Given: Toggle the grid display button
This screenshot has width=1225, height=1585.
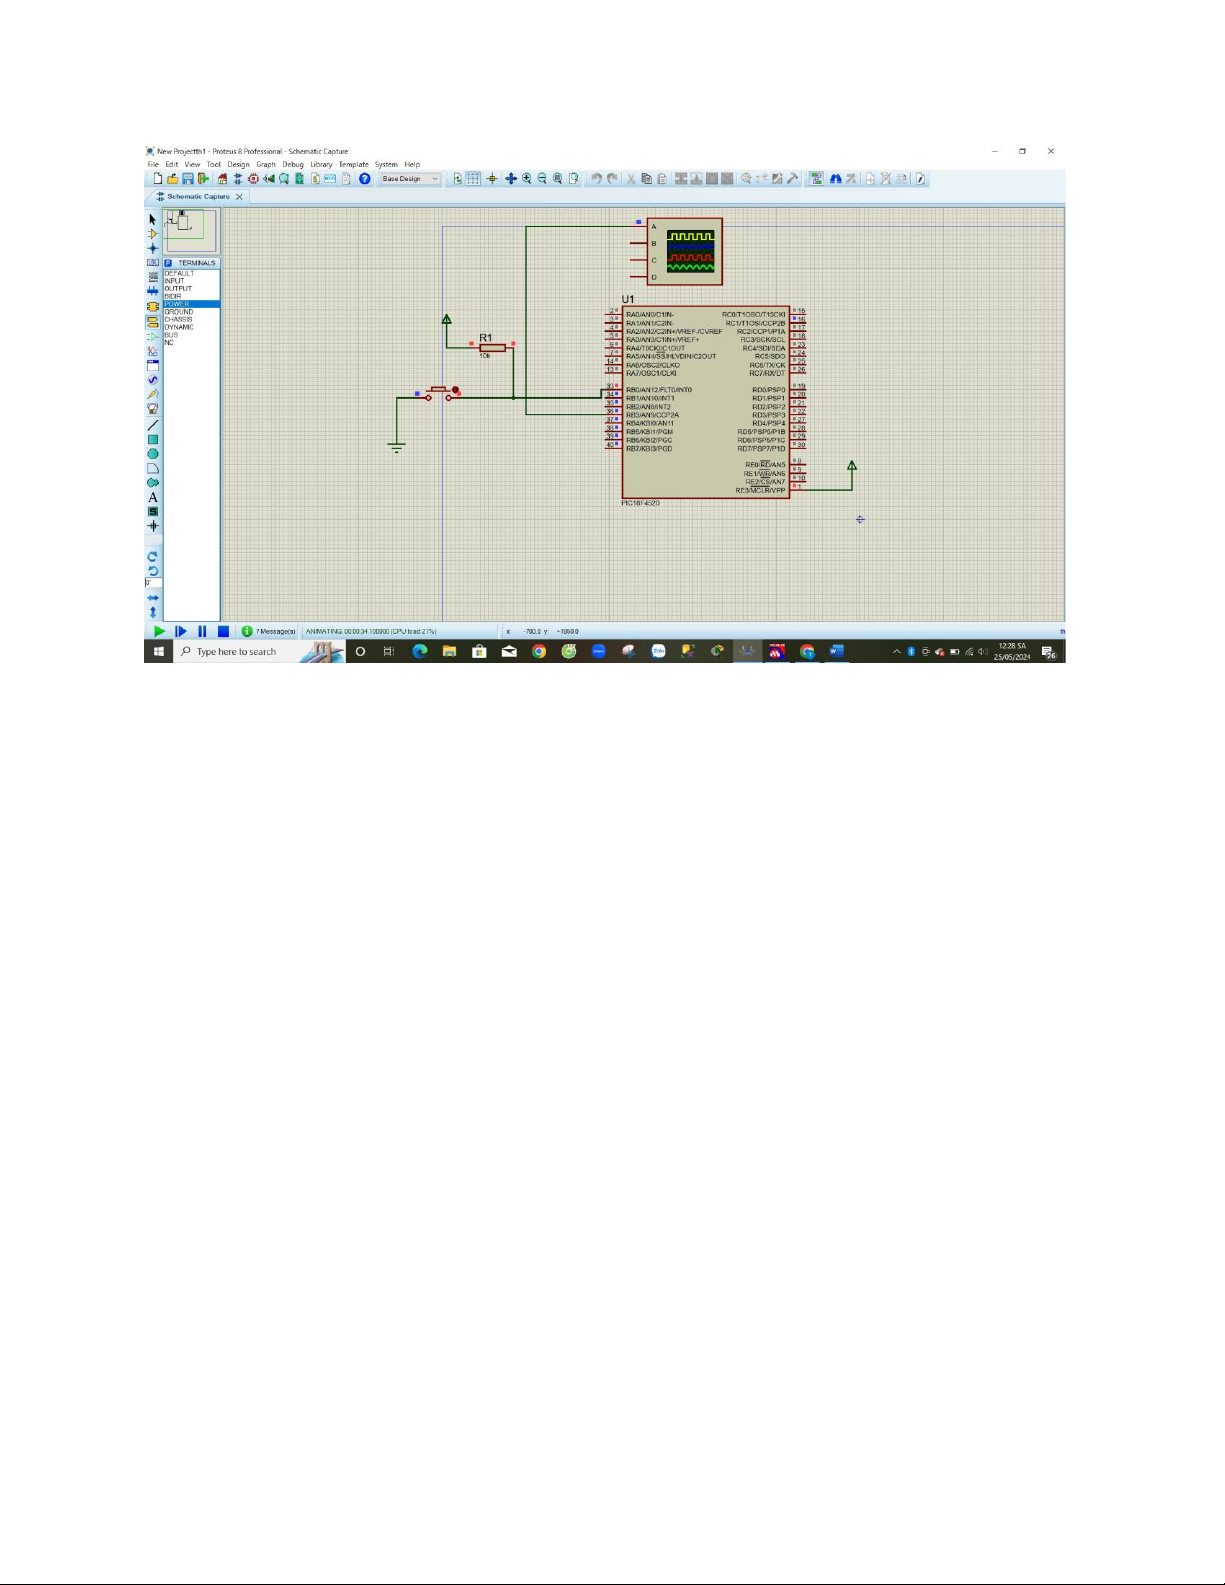Looking at the screenshot, I should 473,179.
